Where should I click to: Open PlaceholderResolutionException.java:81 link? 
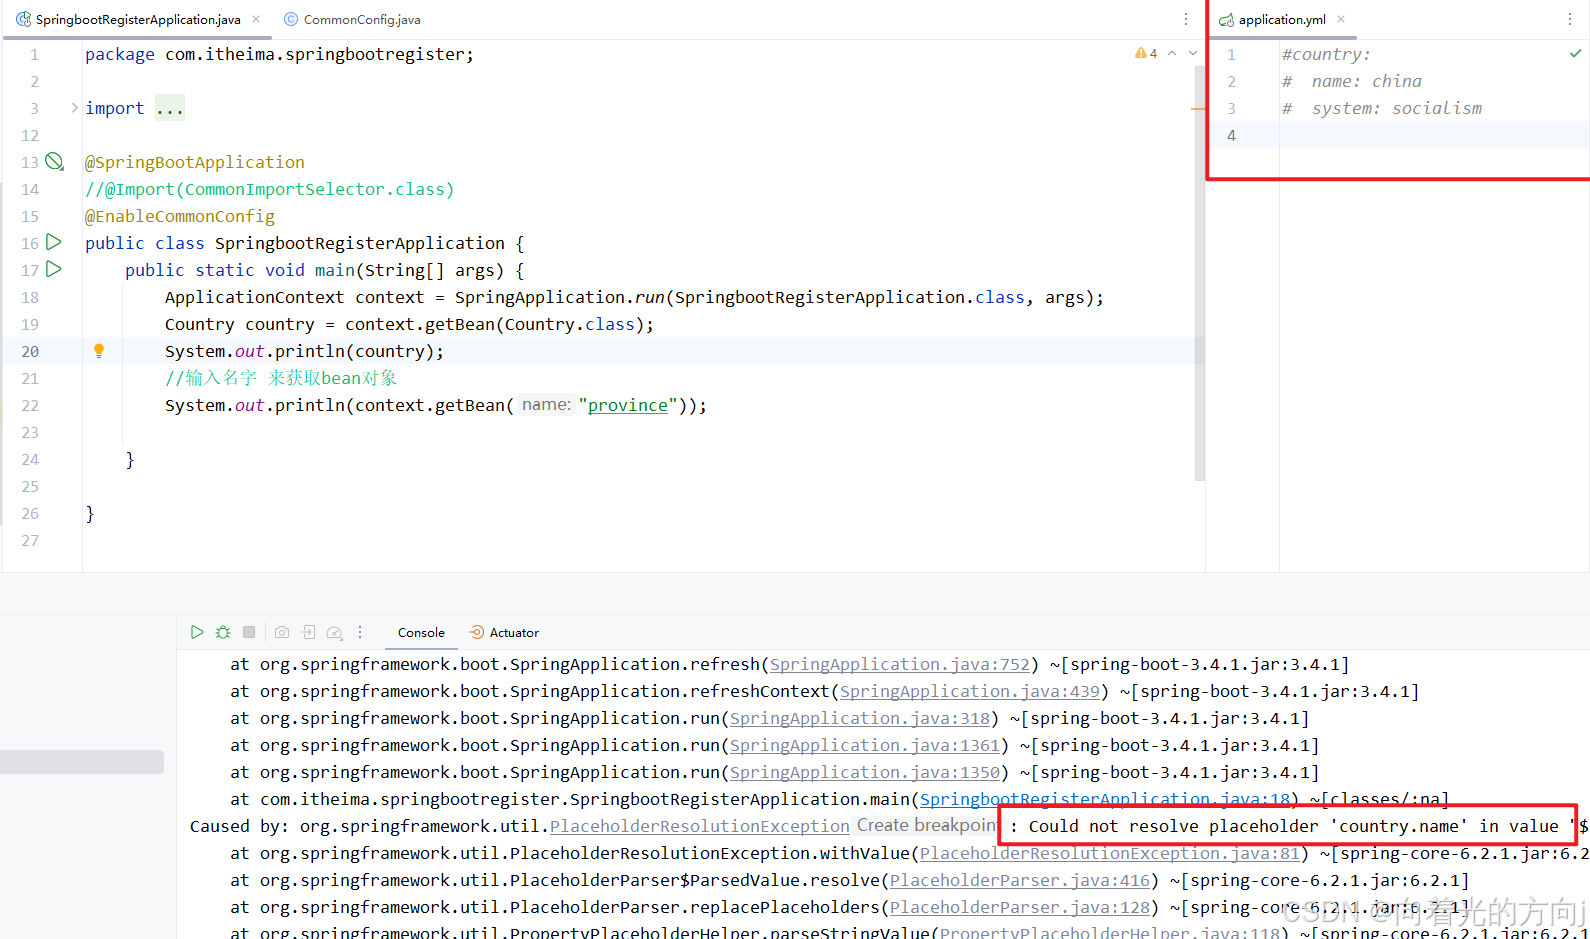[1110, 853]
